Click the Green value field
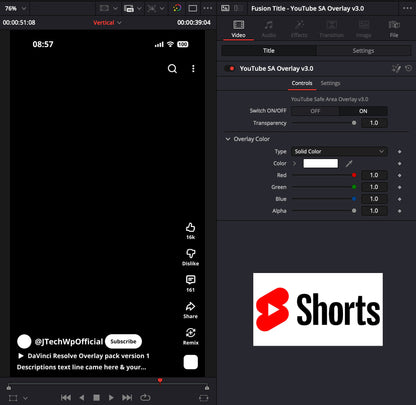 pyautogui.click(x=374, y=187)
